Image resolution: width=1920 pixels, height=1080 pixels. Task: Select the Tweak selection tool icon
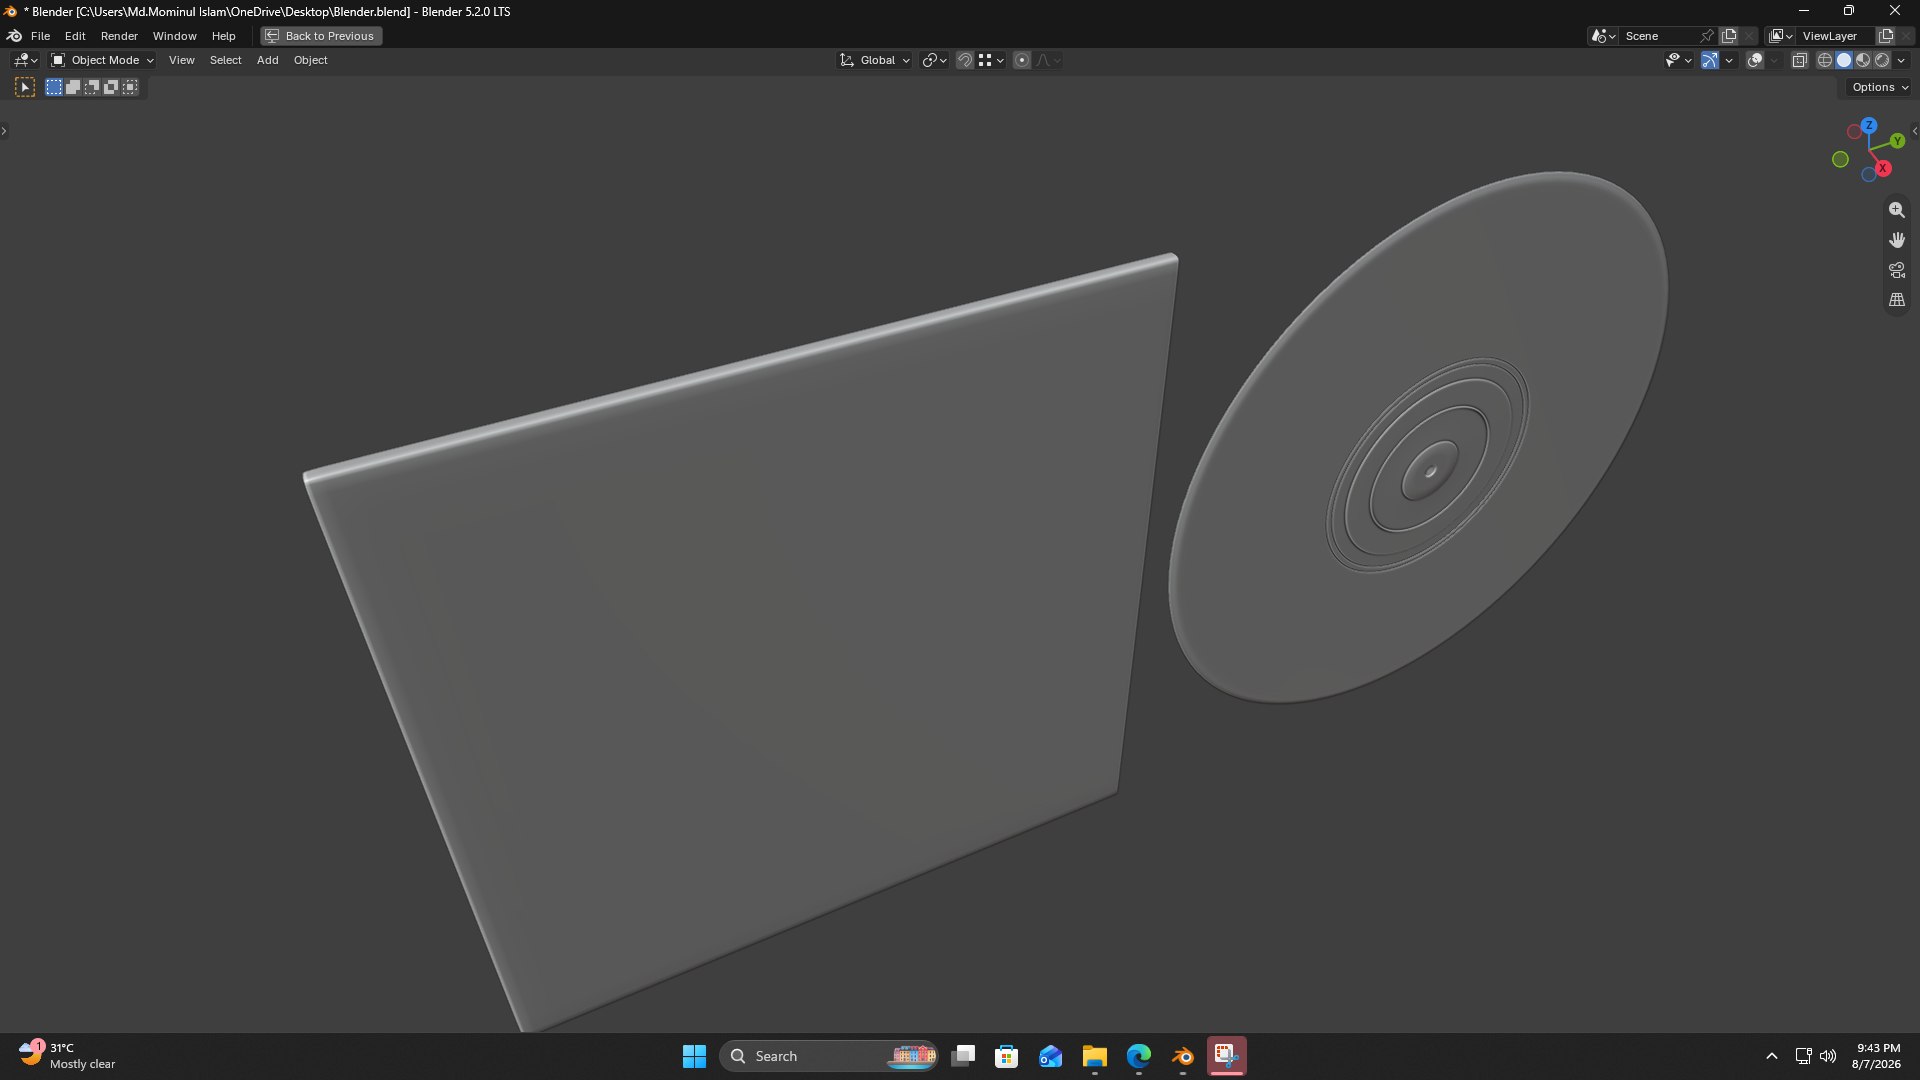pos(25,88)
